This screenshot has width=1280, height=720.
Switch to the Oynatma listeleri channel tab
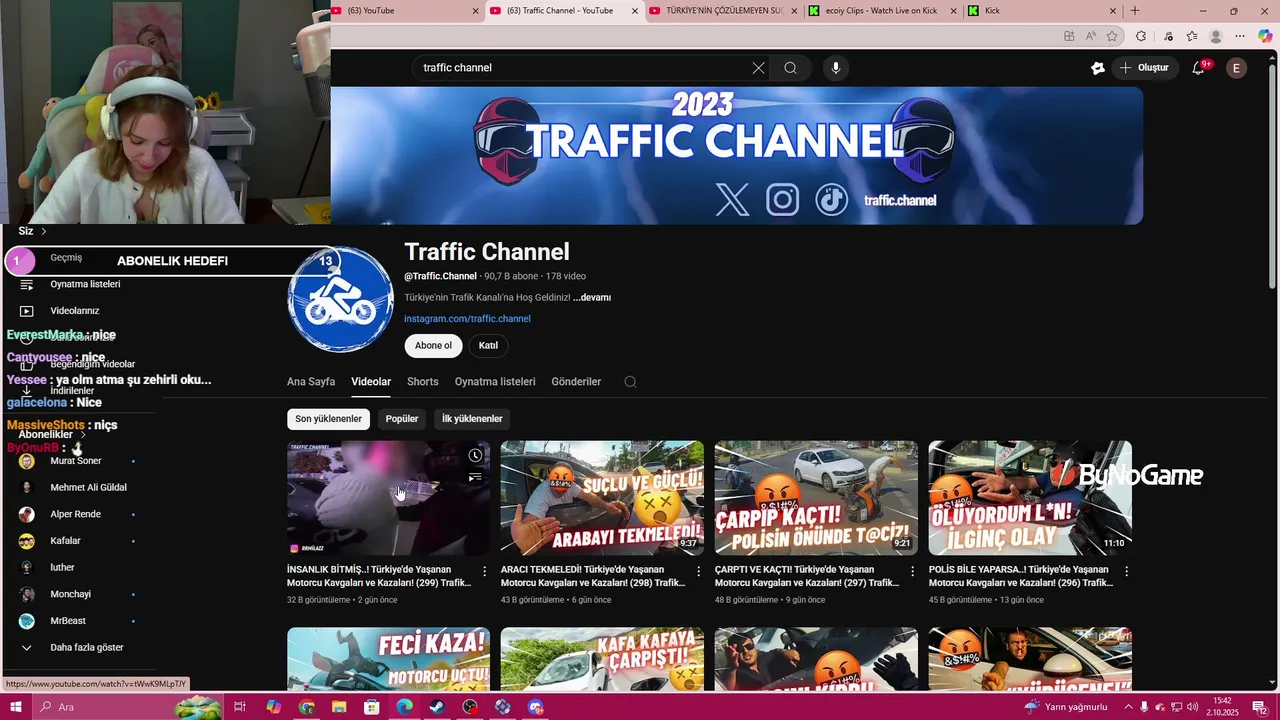point(495,382)
